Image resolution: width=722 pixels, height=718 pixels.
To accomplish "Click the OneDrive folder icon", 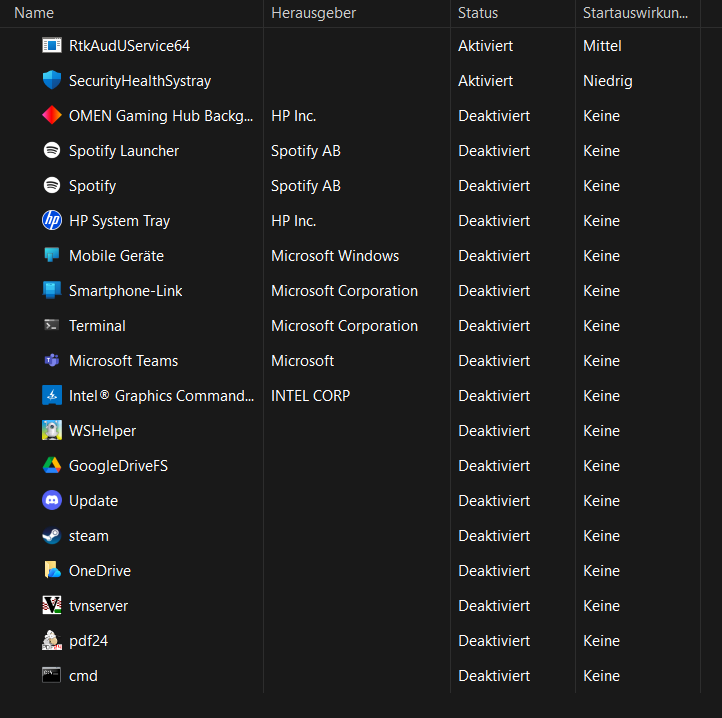I will 52,570.
